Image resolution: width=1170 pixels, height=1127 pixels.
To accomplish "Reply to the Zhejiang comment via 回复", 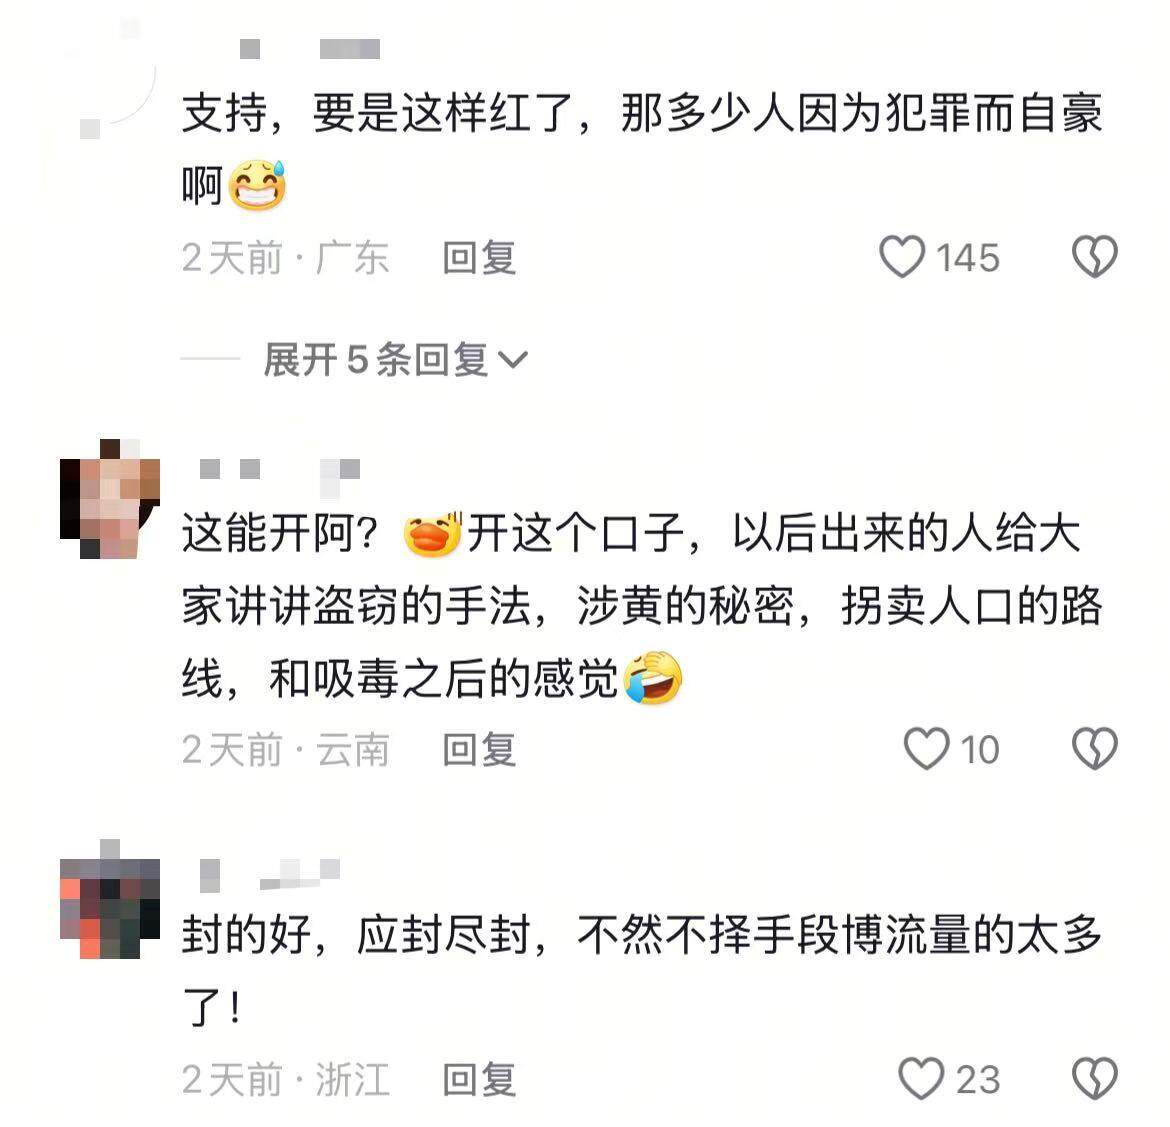I will (478, 1079).
